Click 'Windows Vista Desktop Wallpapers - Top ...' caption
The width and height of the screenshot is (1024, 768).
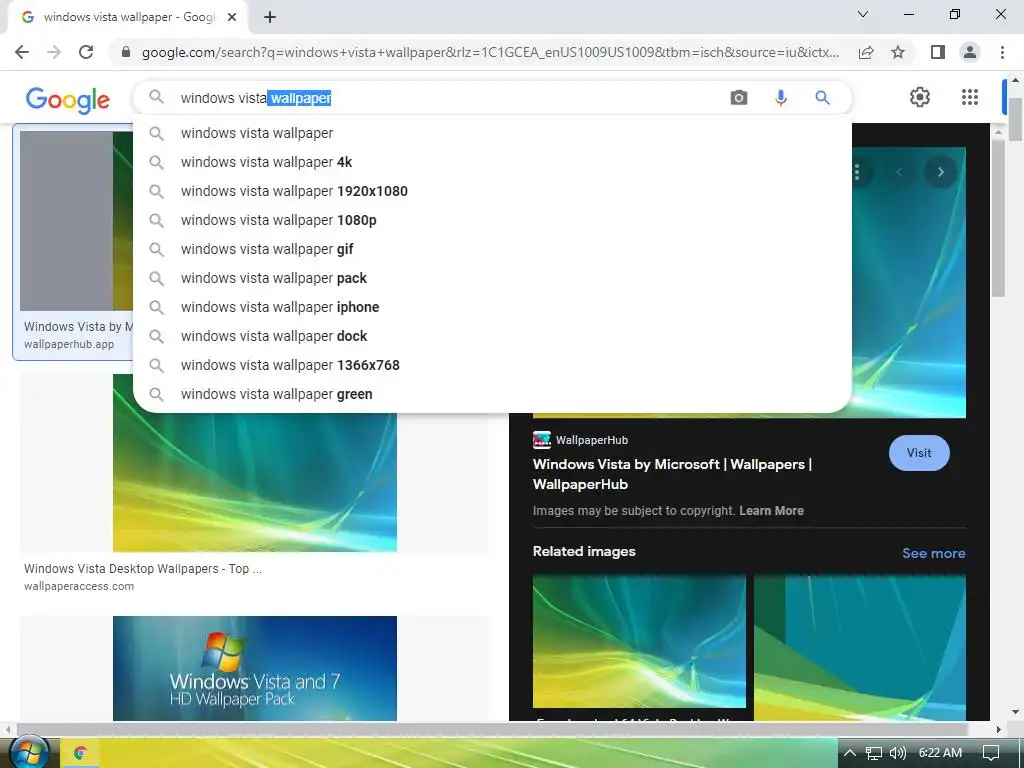pos(143,569)
